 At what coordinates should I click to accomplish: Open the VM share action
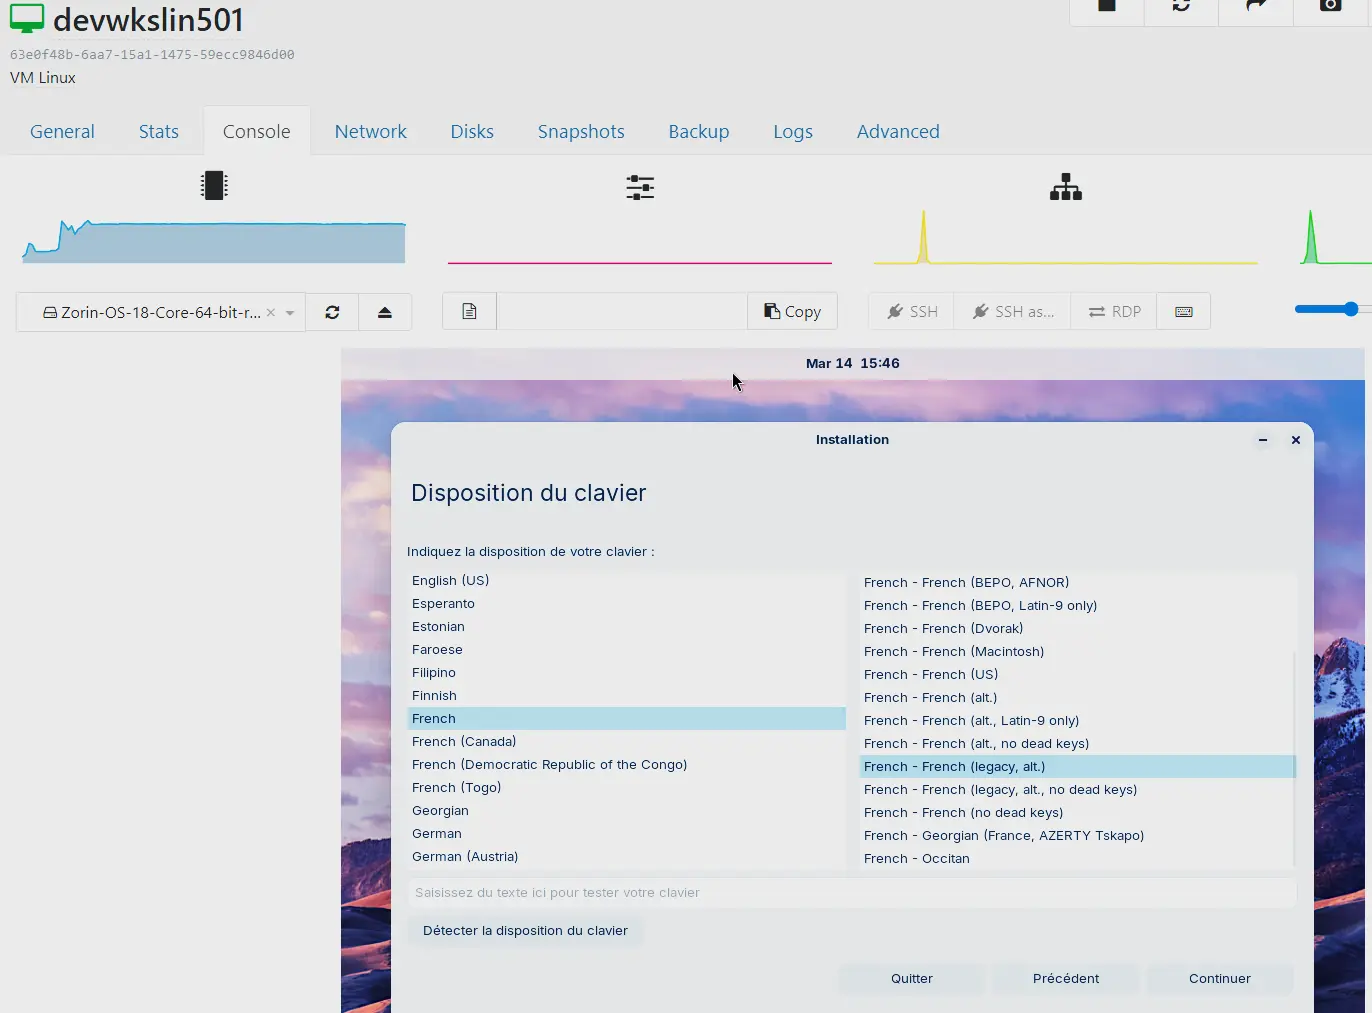click(x=1255, y=8)
